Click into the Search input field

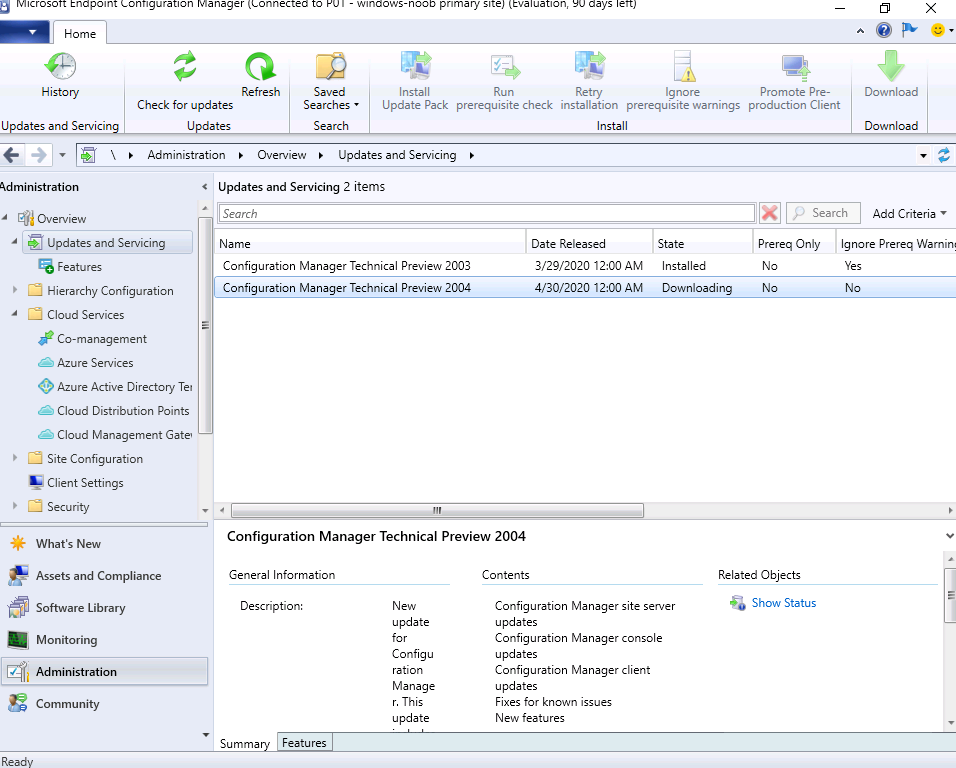point(487,213)
